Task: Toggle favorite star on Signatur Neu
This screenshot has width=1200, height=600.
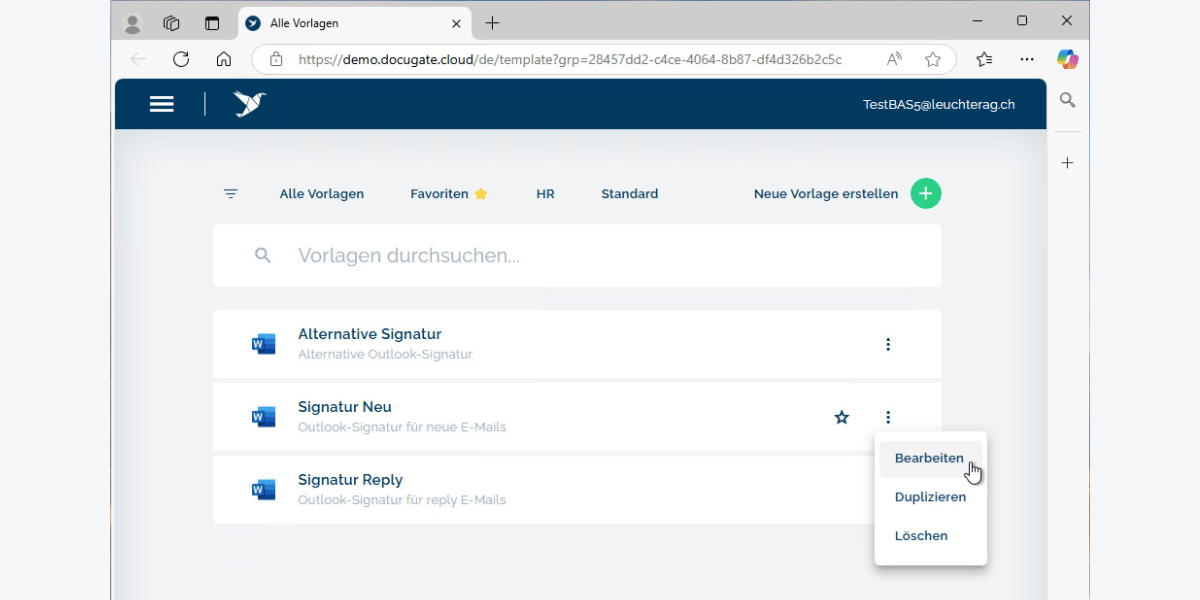Action: click(842, 417)
